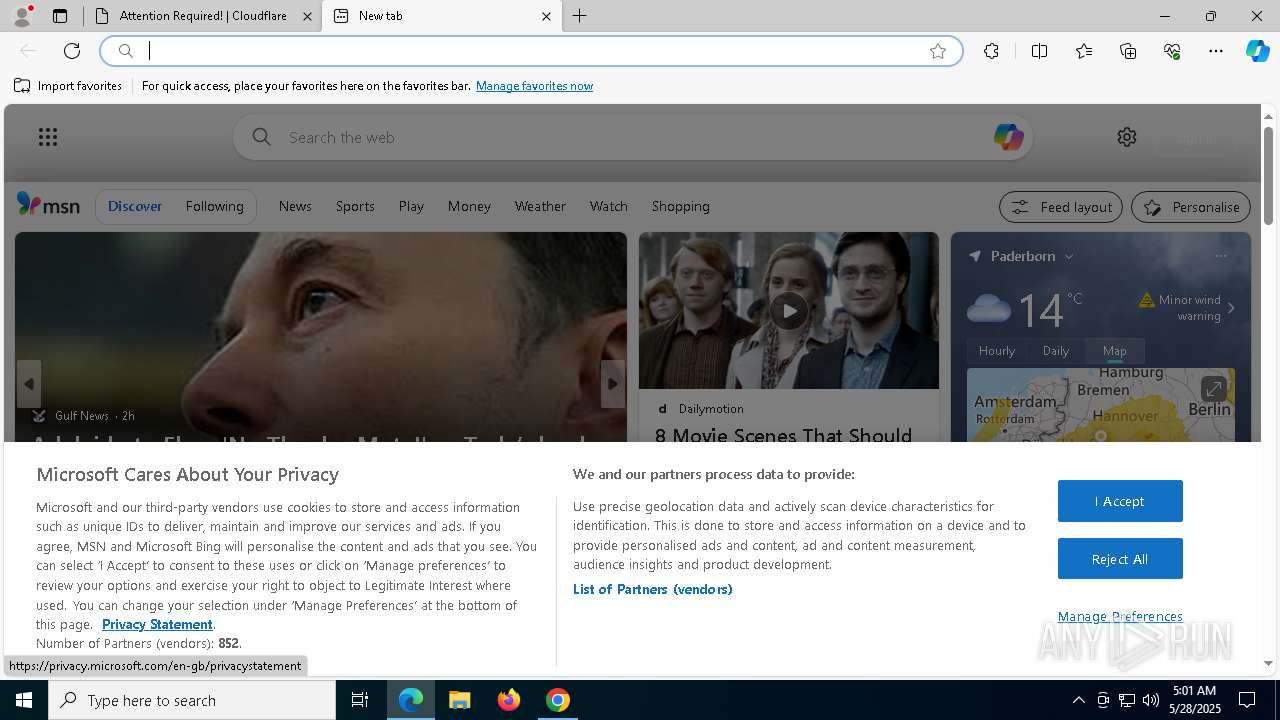Switch weather to Map tab
Screen dimensions: 1280x720
1115,351
